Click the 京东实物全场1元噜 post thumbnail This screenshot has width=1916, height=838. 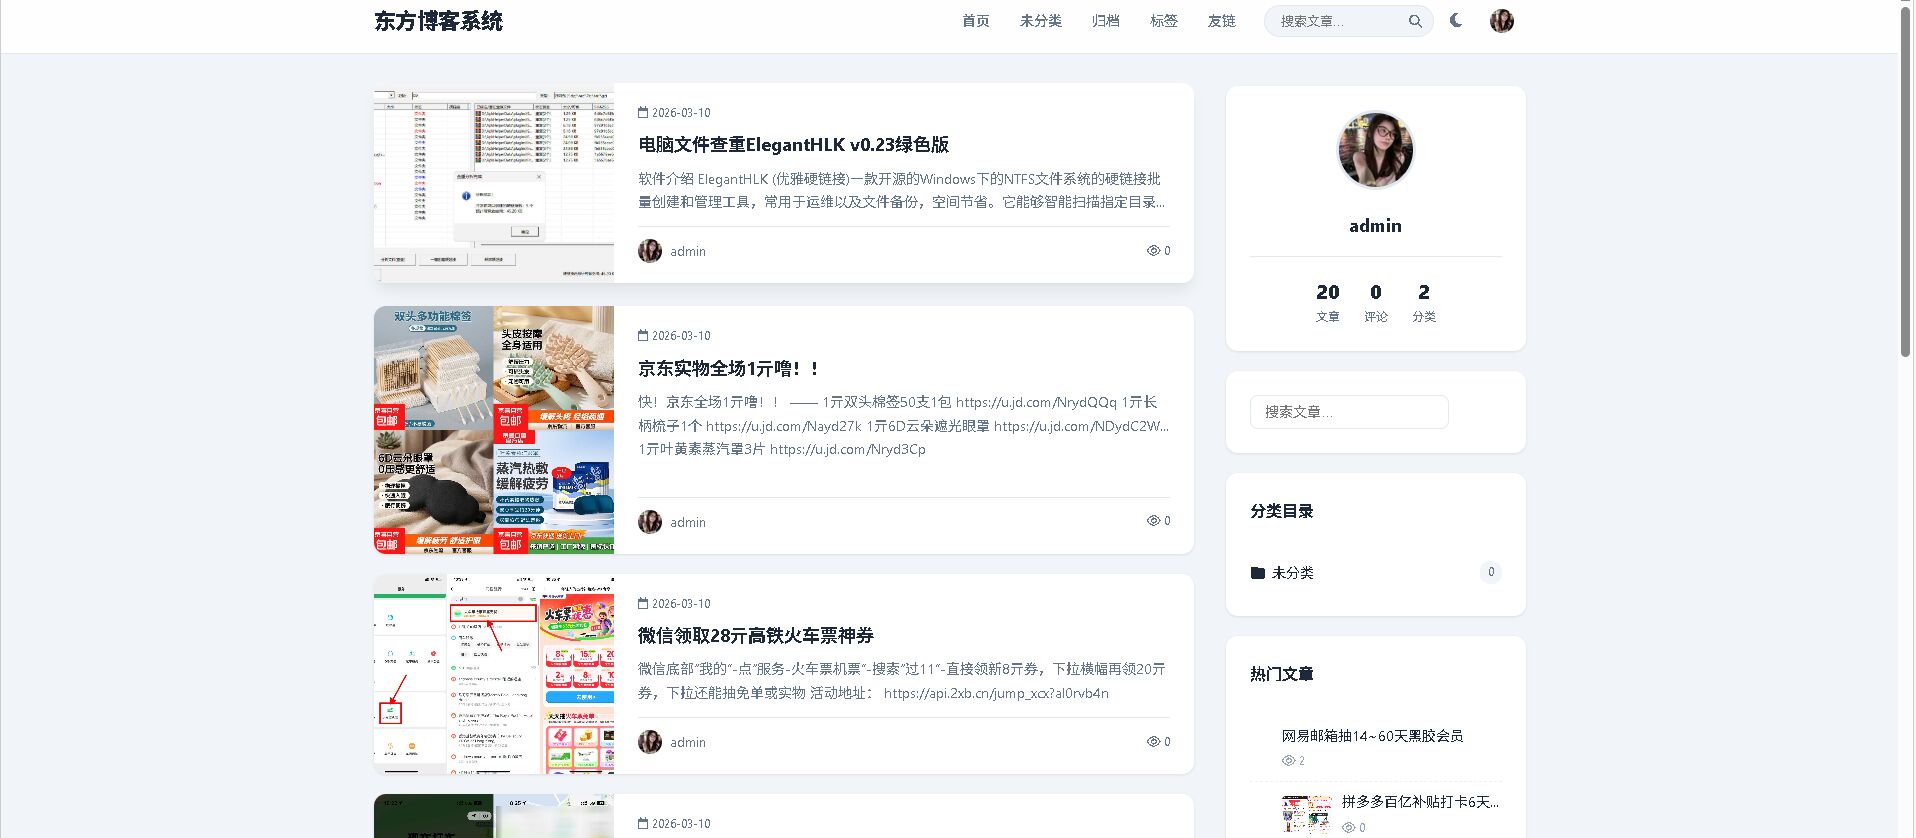[494, 430]
